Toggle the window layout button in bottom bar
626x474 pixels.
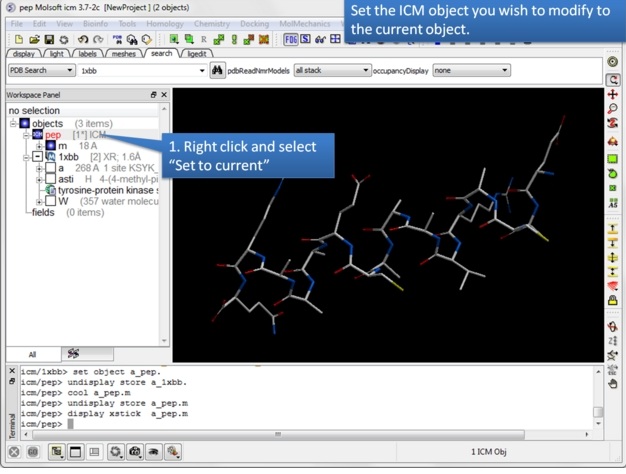(x=75, y=452)
